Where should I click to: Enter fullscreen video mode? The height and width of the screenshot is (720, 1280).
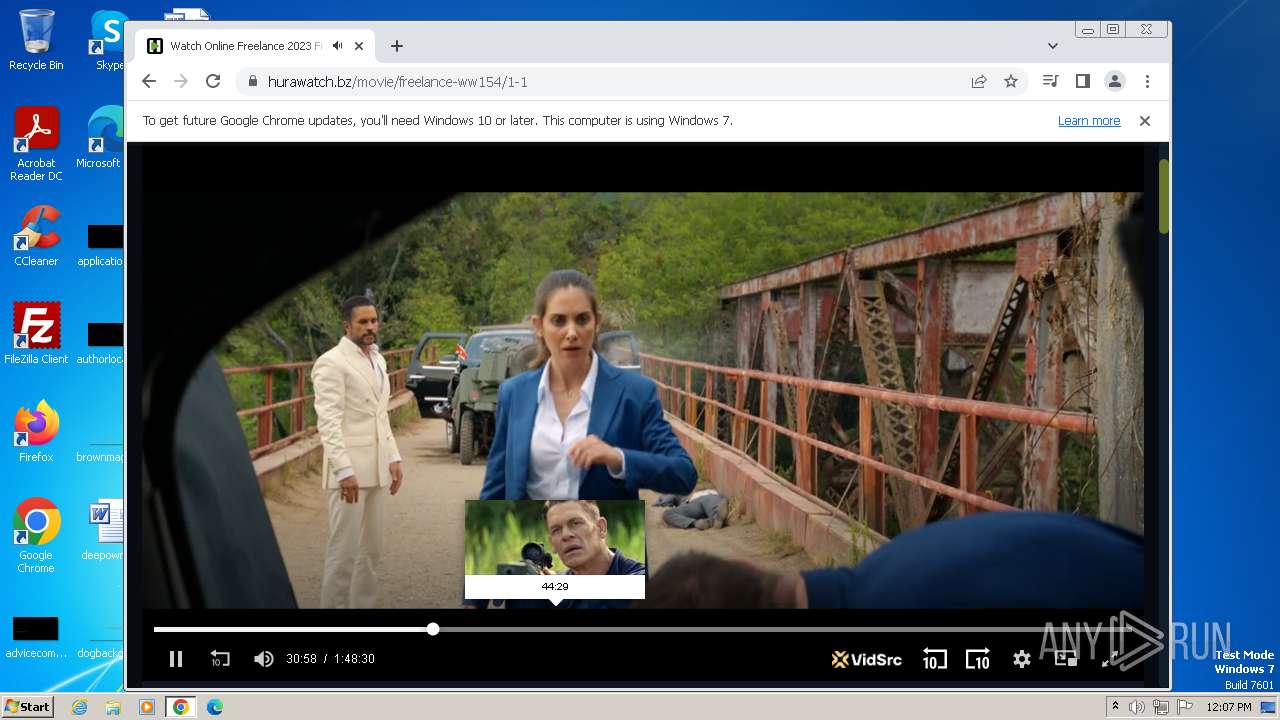coord(1109,659)
